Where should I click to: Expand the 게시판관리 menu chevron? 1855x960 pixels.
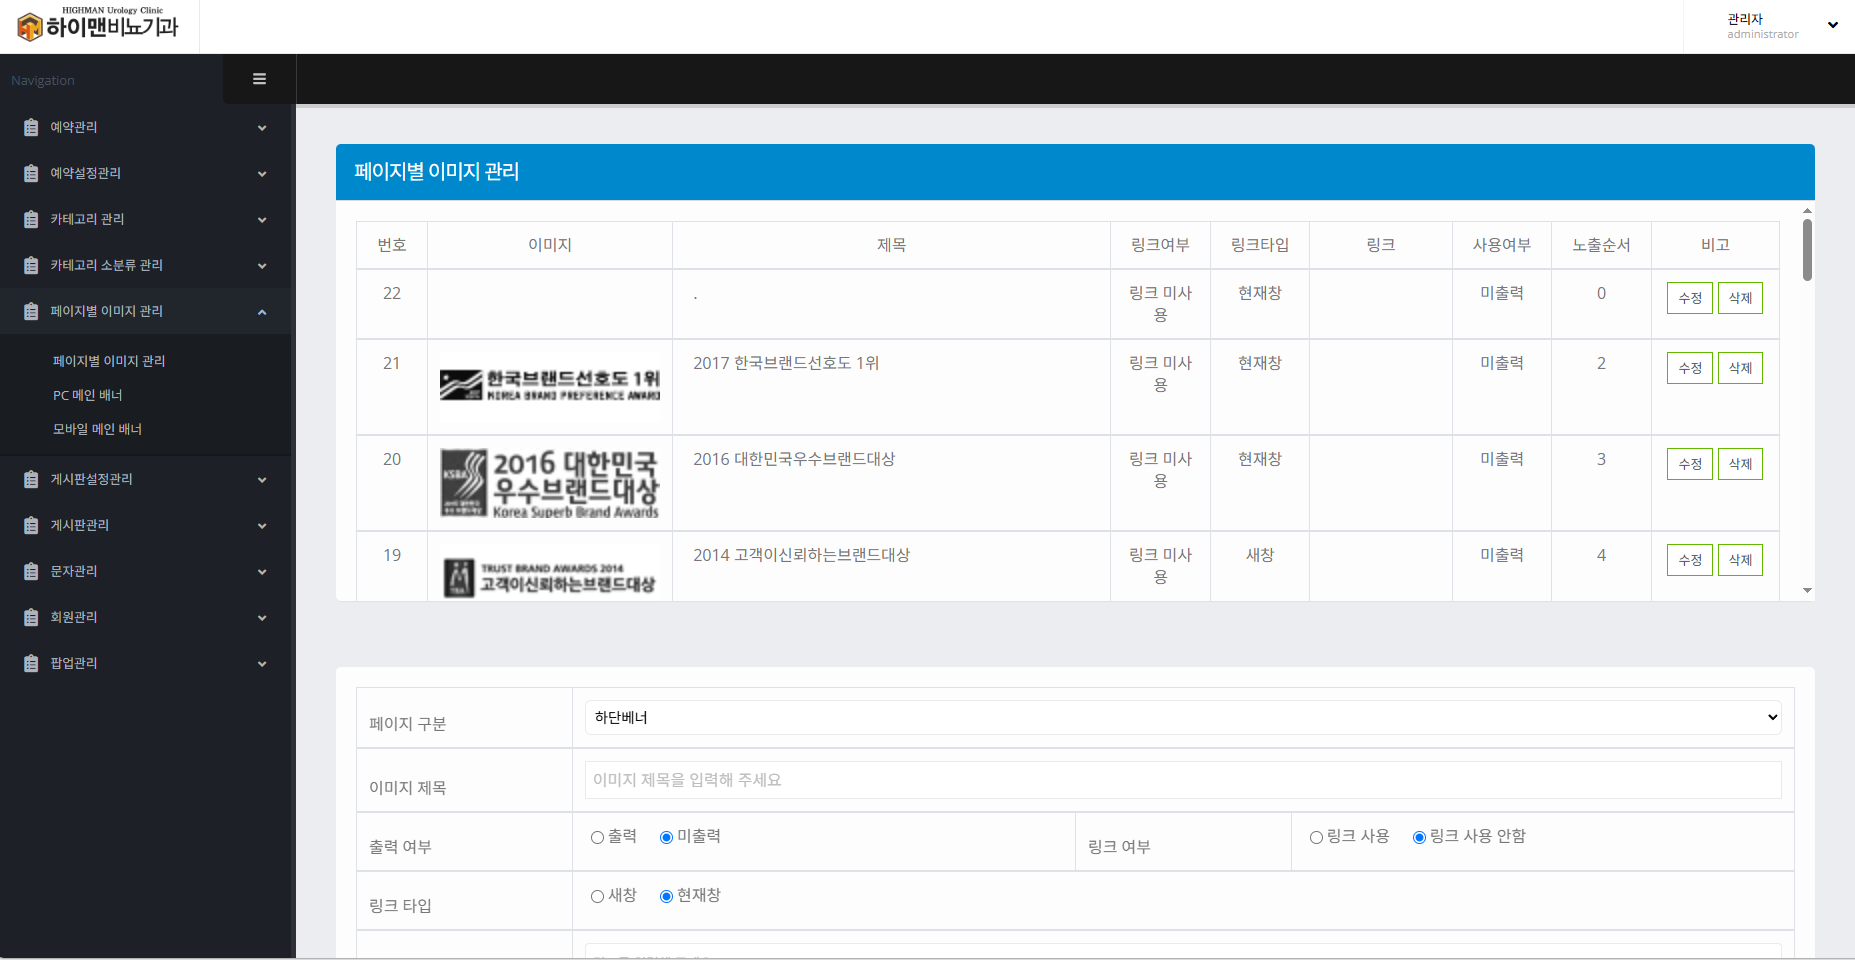(262, 526)
